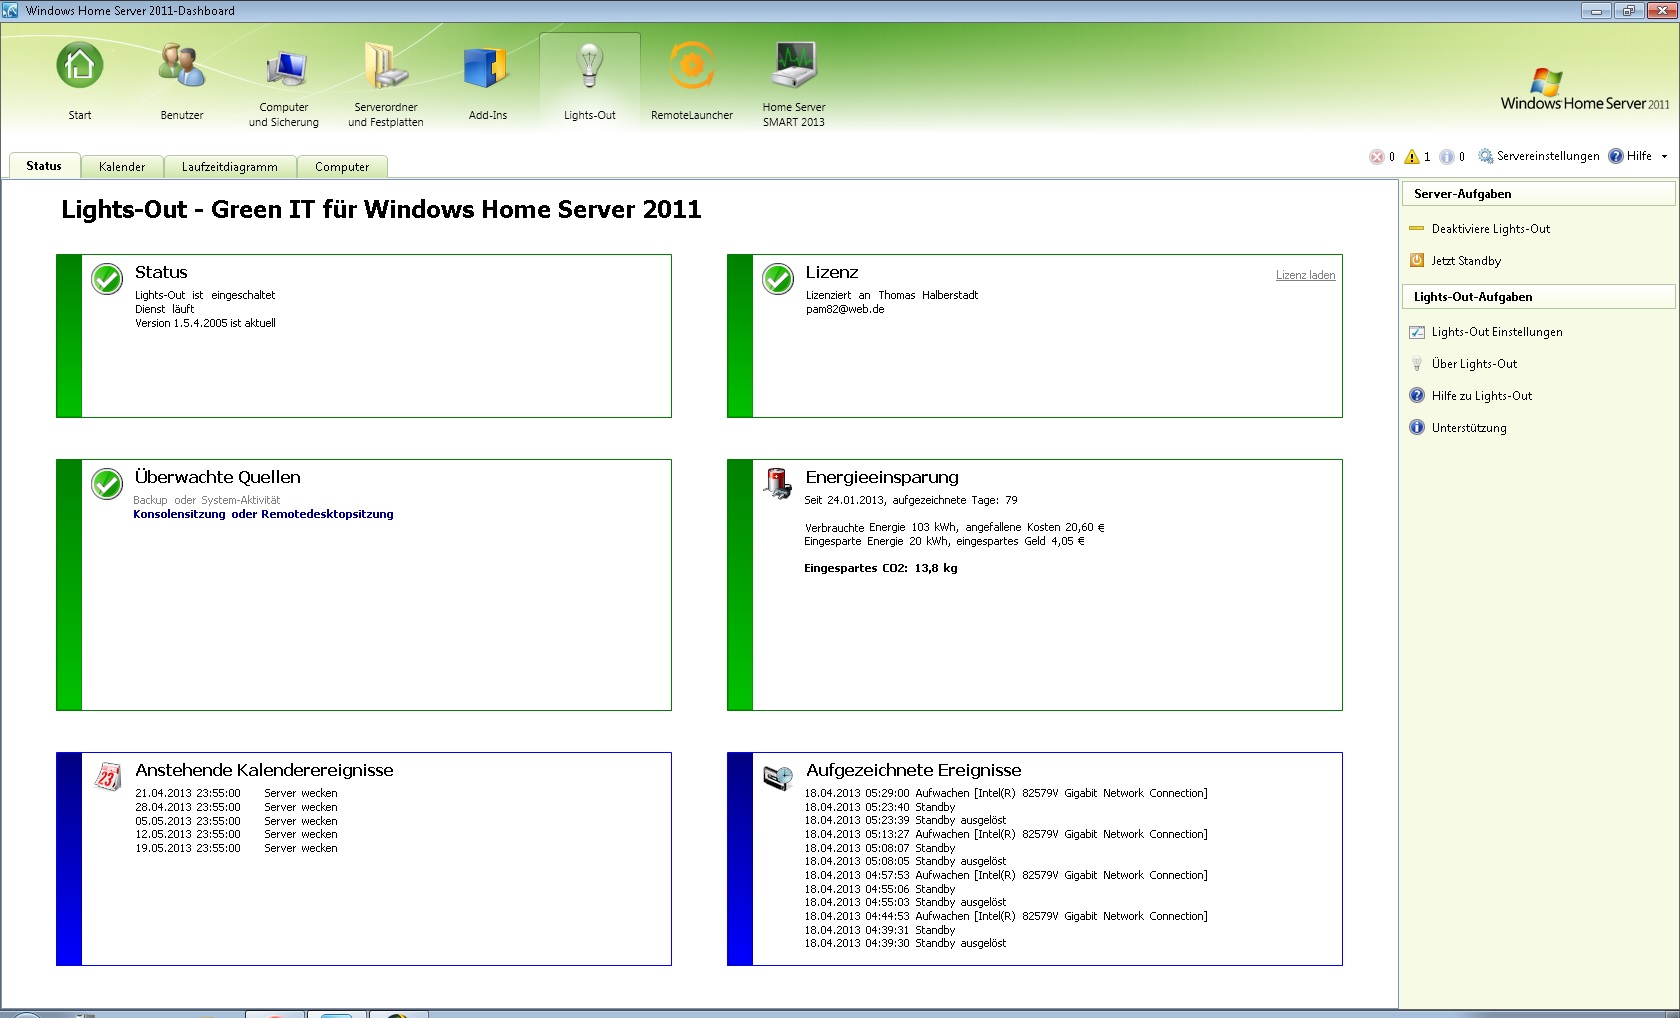
Task: Click the Lizenz panel green checkmark
Action: tap(778, 279)
